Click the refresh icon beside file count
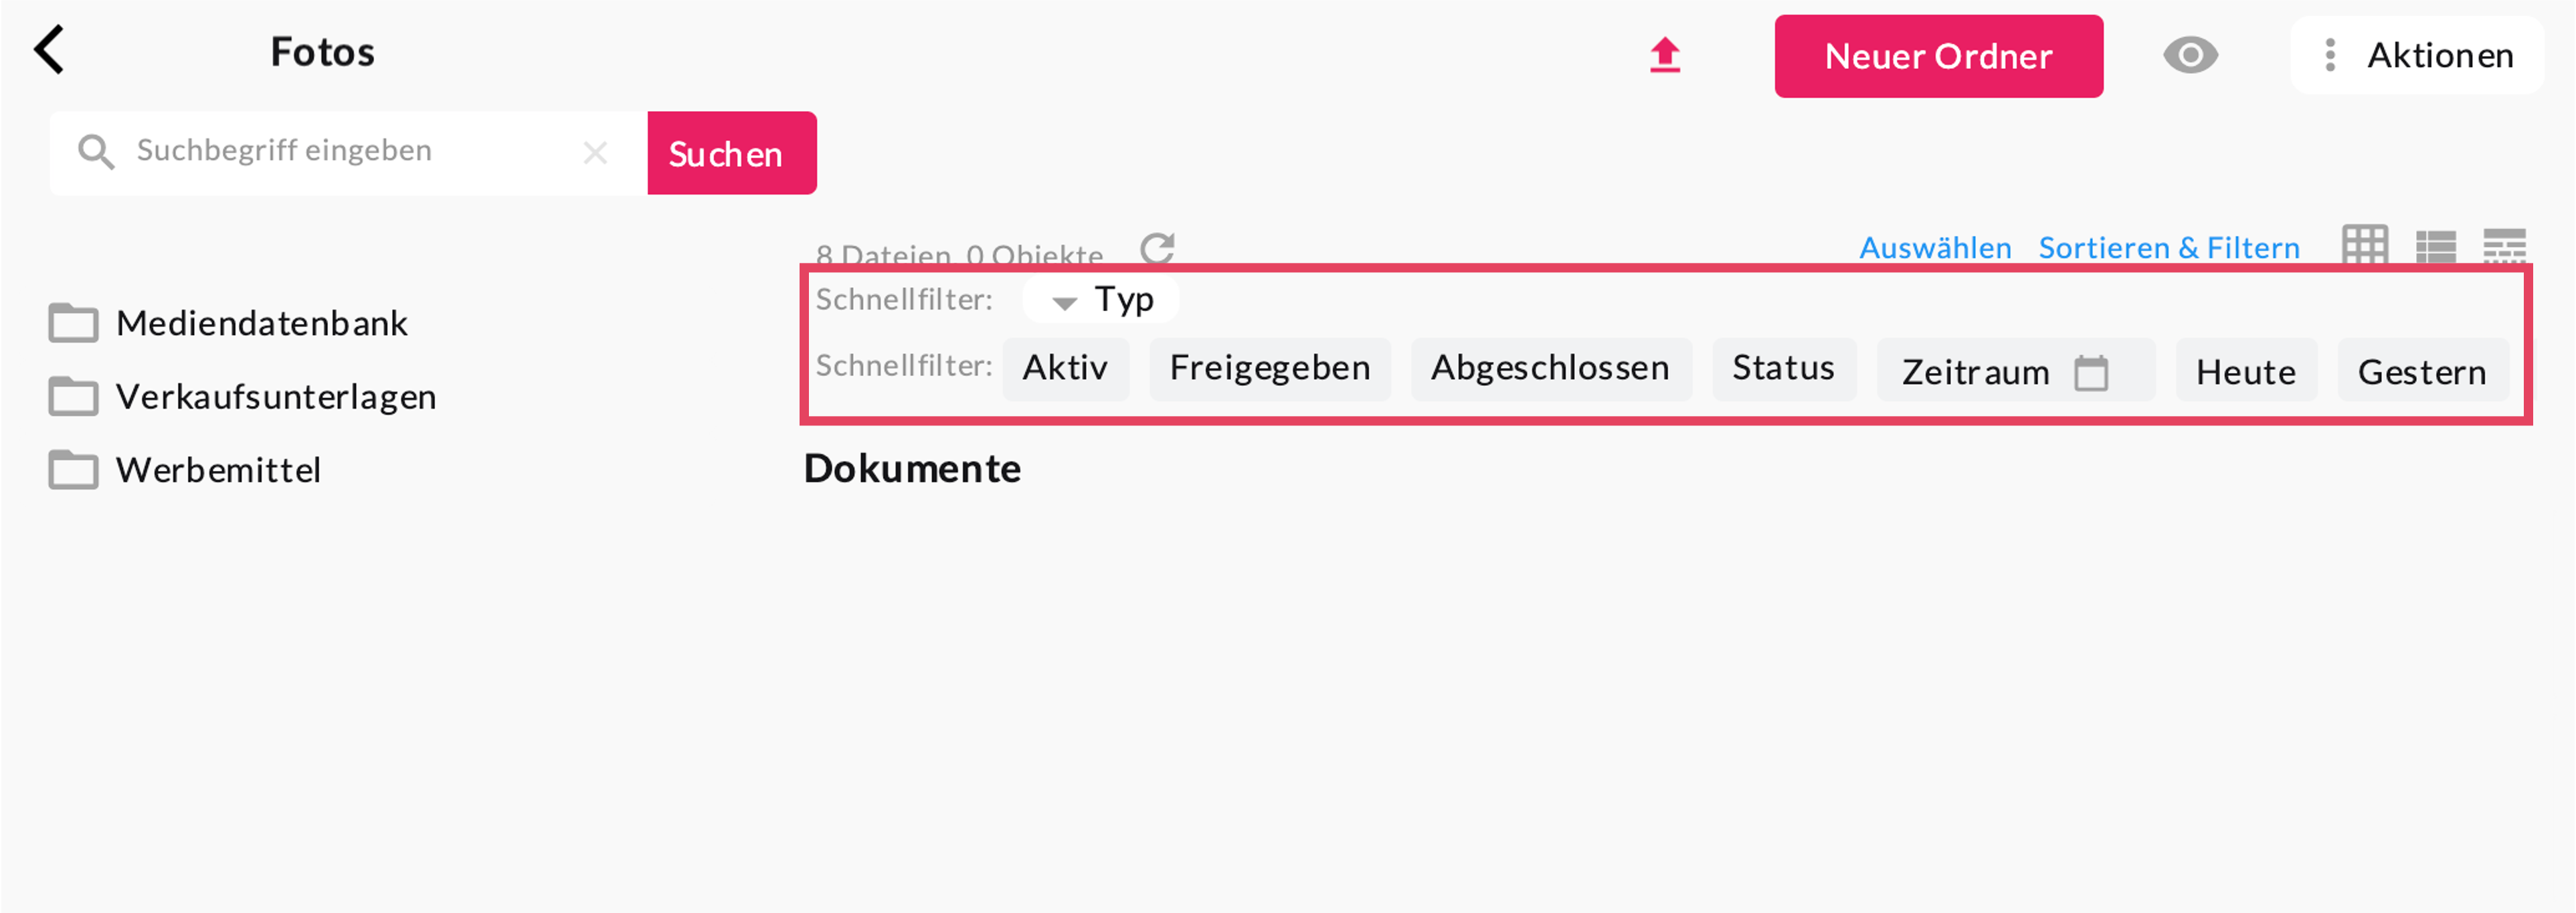The height and width of the screenshot is (913, 2576). (1157, 247)
